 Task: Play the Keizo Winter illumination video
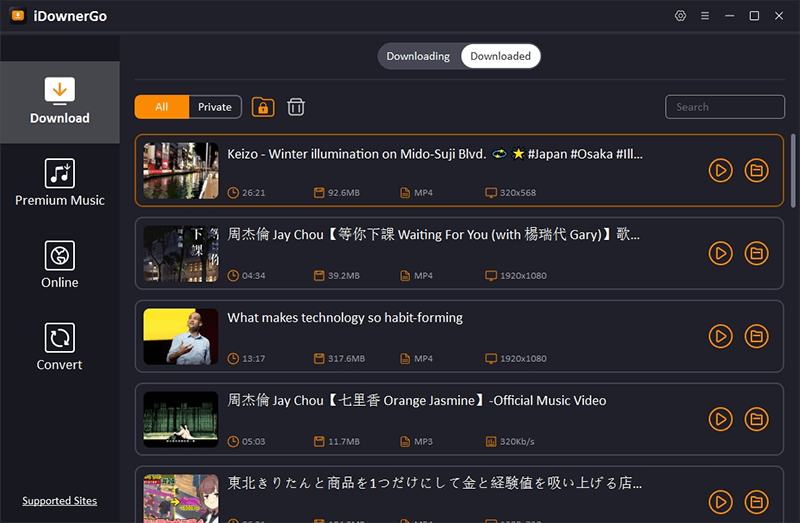point(720,171)
